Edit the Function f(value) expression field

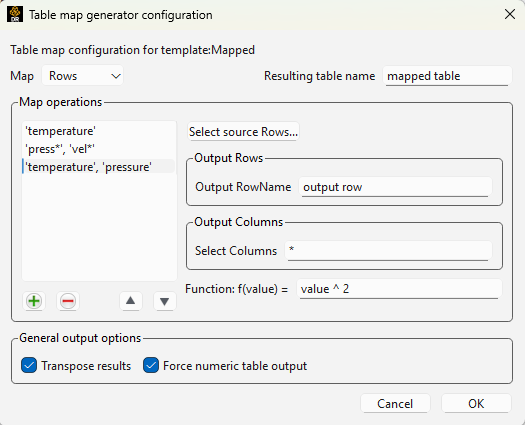pyautogui.click(x=399, y=289)
